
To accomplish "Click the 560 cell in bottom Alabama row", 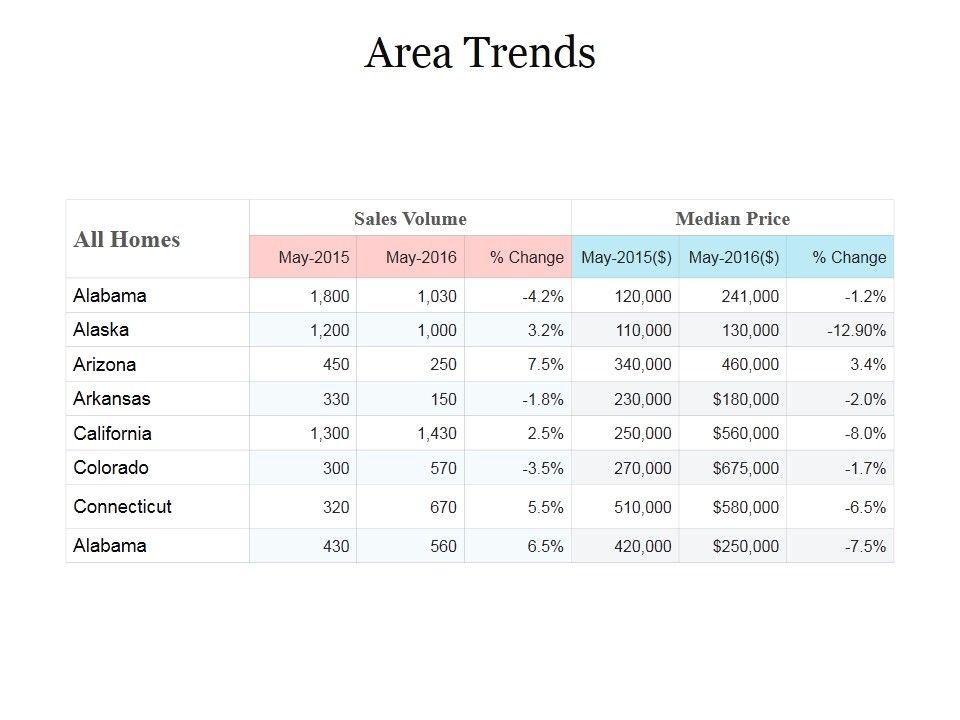I will point(410,546).
